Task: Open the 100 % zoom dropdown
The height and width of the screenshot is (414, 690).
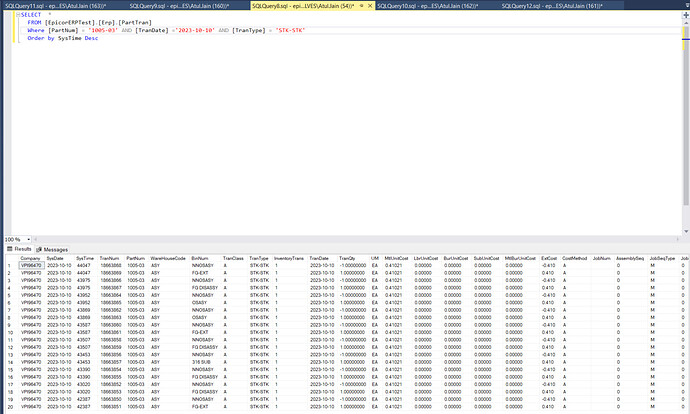Action: pos(27,240)
